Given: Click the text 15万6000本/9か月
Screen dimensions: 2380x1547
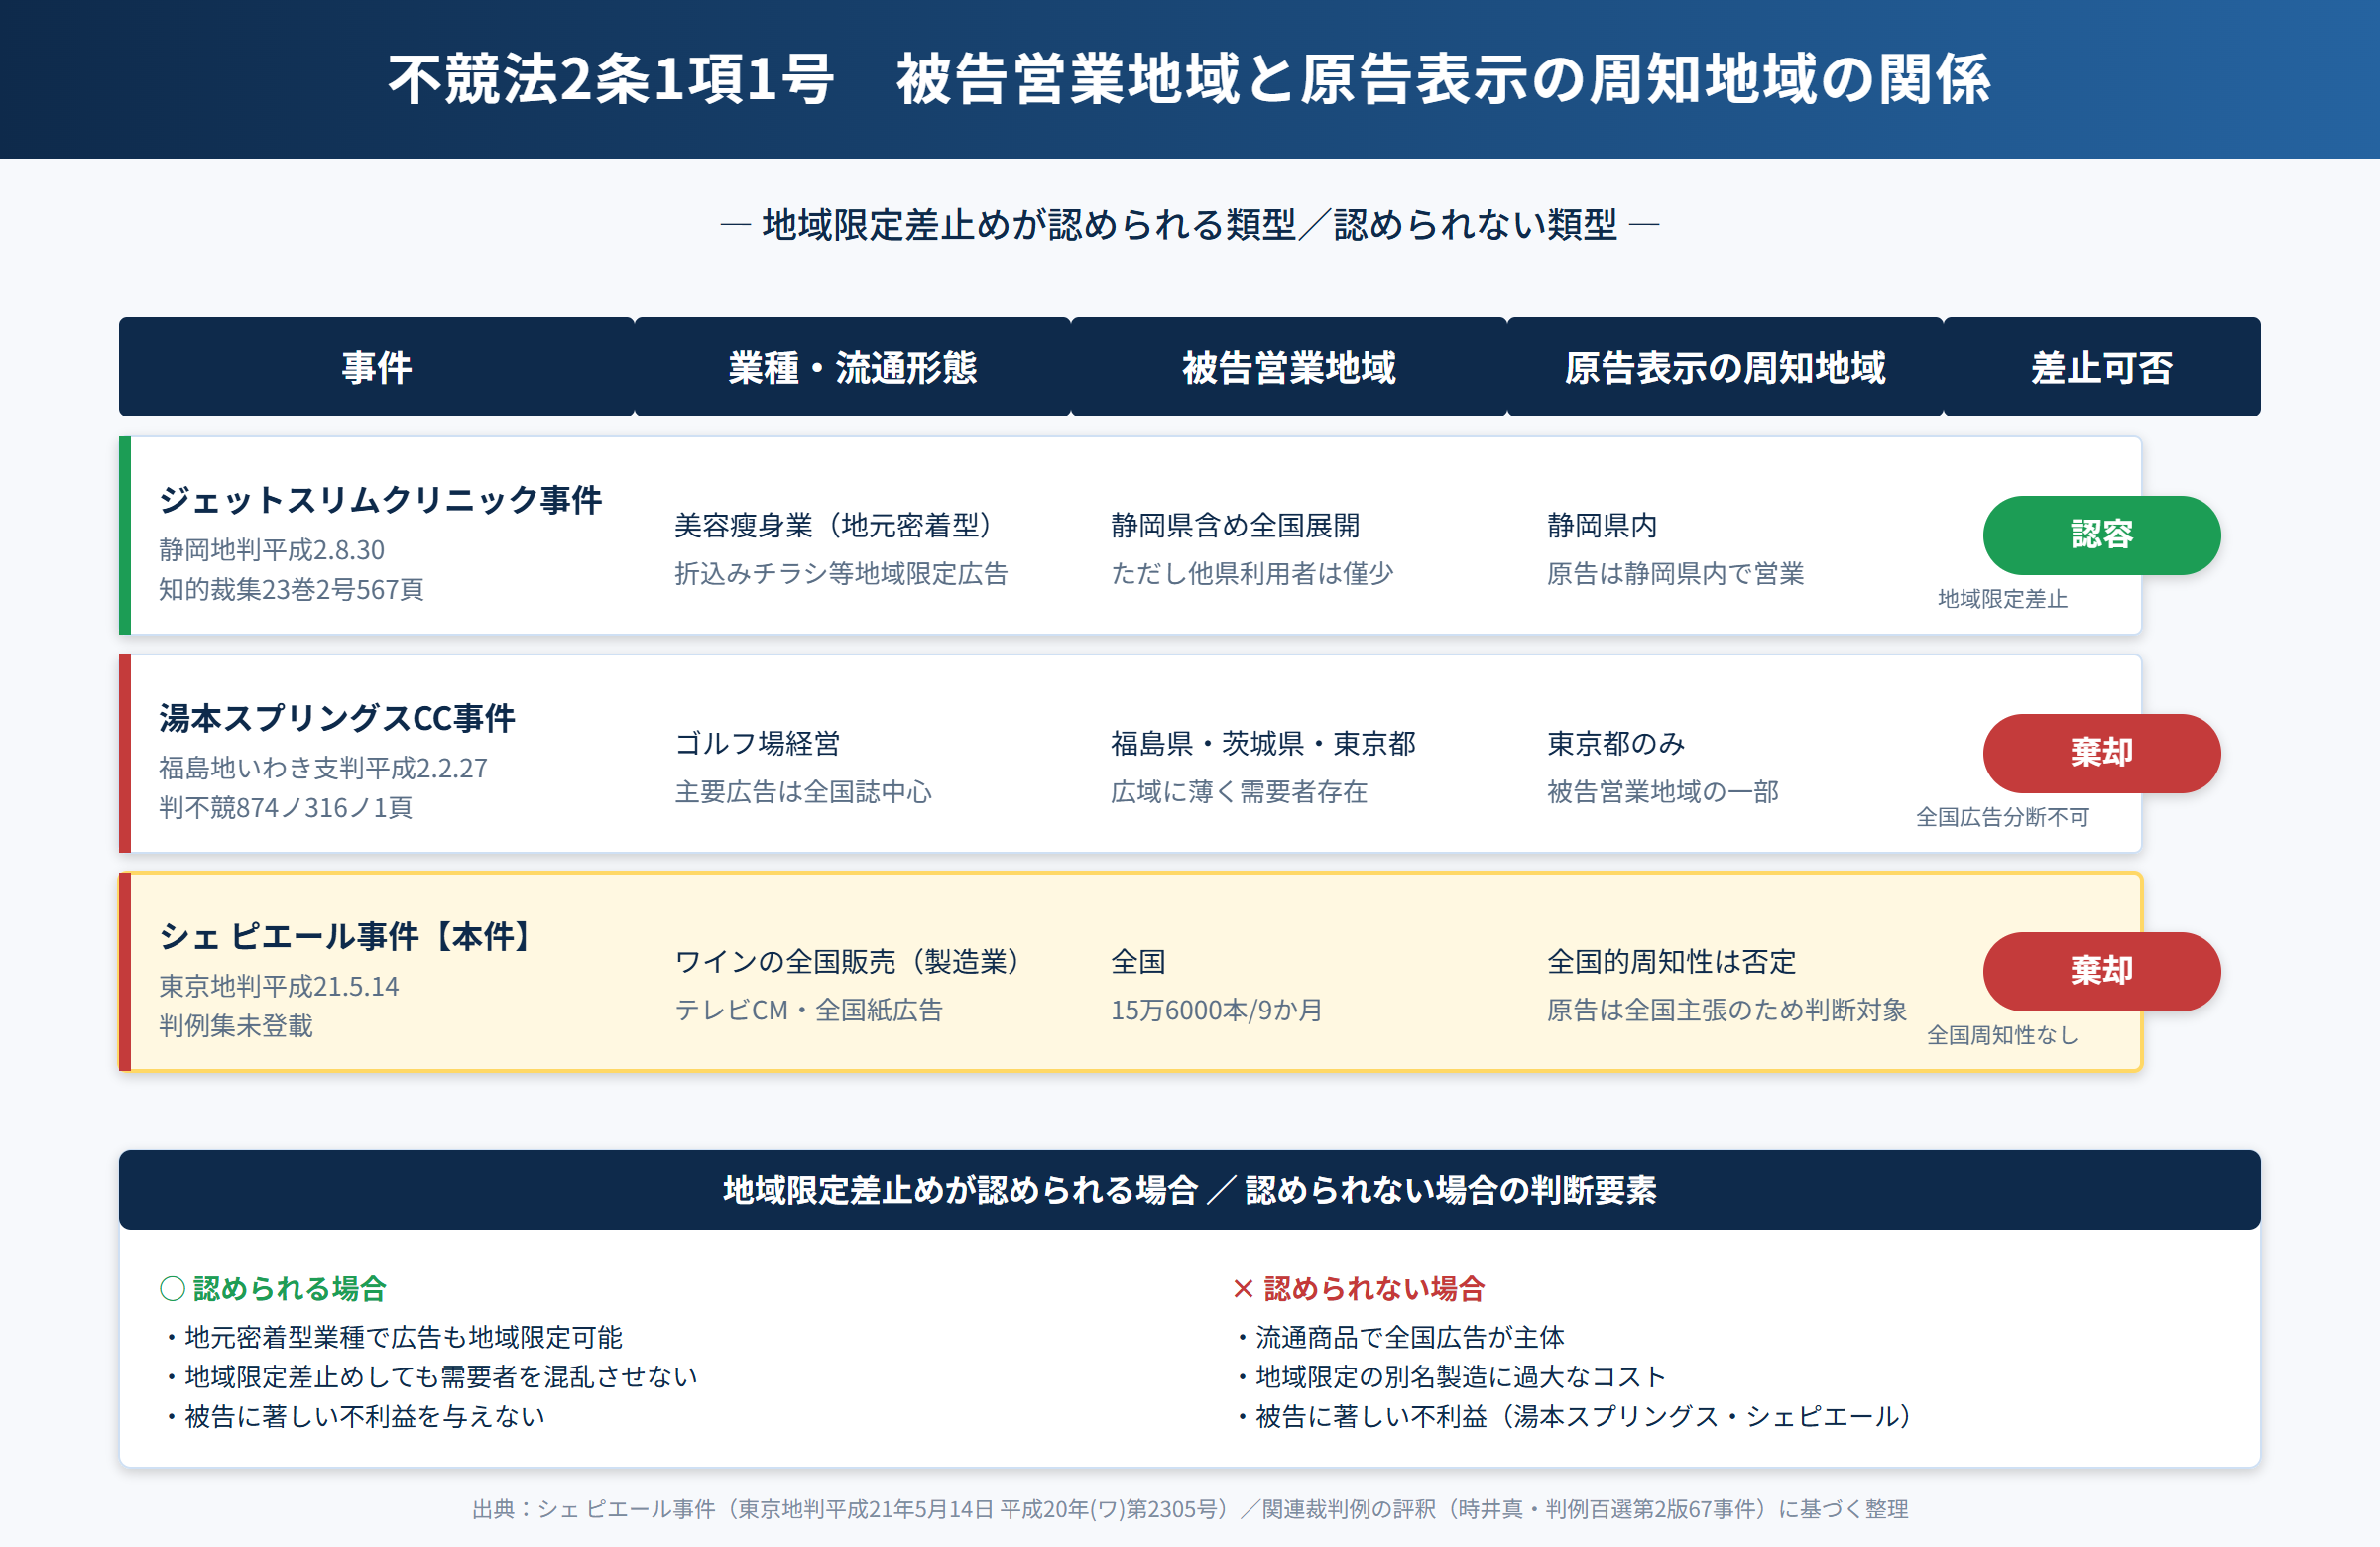Looking at the screenshot, I should 1216,1009.
